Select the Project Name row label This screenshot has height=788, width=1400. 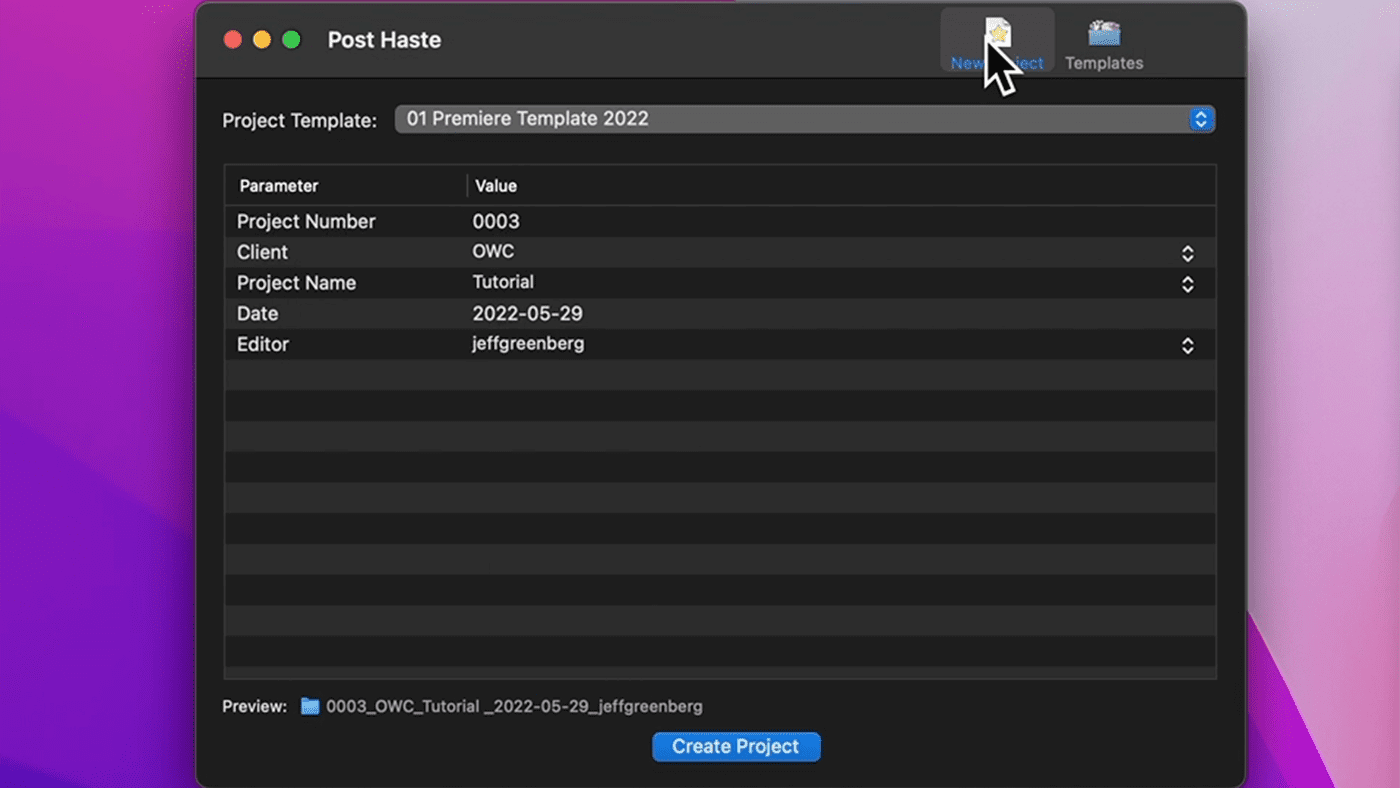[296, 284]
